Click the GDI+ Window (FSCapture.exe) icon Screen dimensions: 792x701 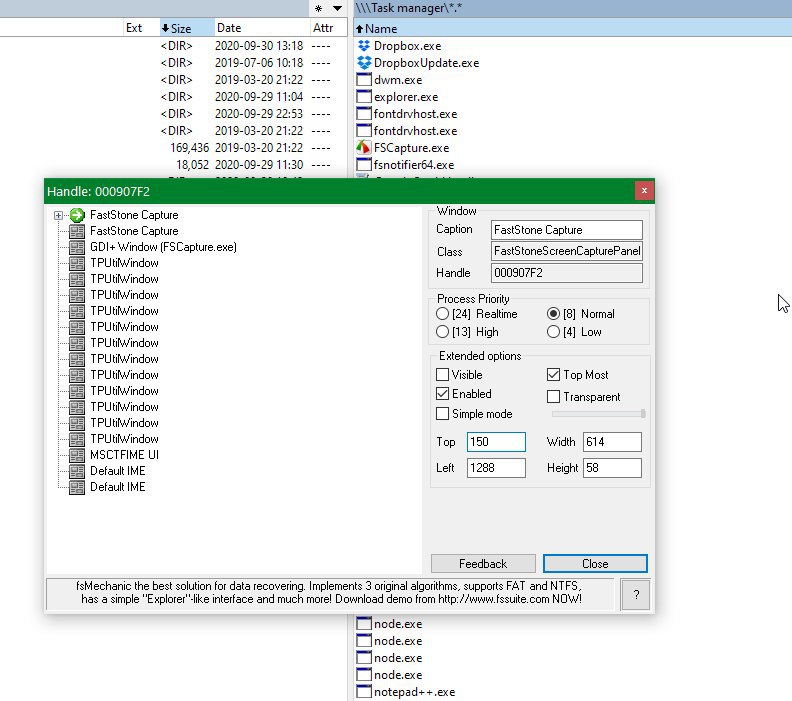click(x=77, y=247)
